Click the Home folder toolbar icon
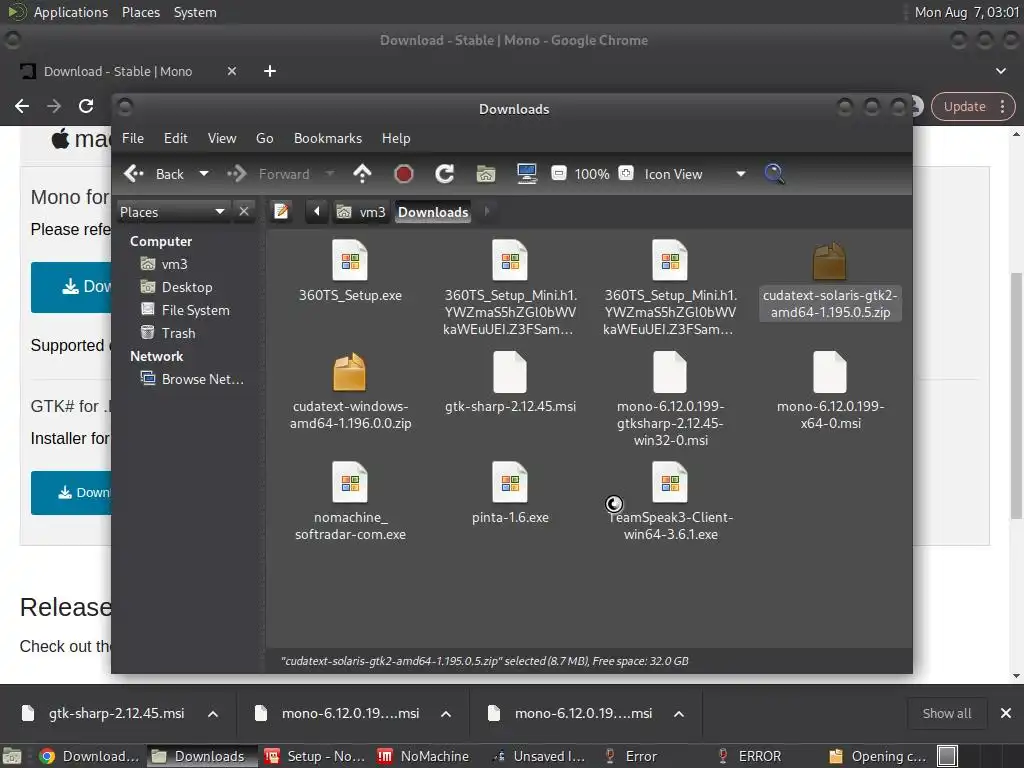Image resolution: width=1024 pixels, height=768 pixels. click(486, 174)
